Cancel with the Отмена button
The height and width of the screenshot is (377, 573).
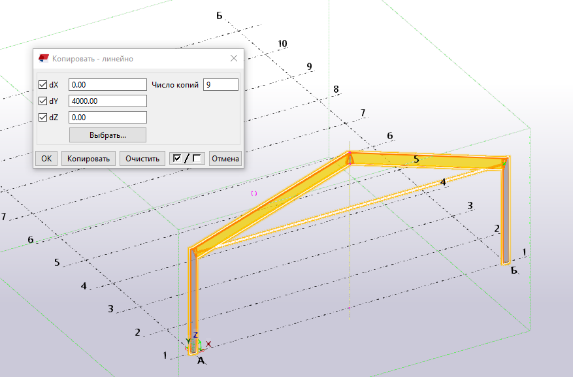(x=225, y=159)
